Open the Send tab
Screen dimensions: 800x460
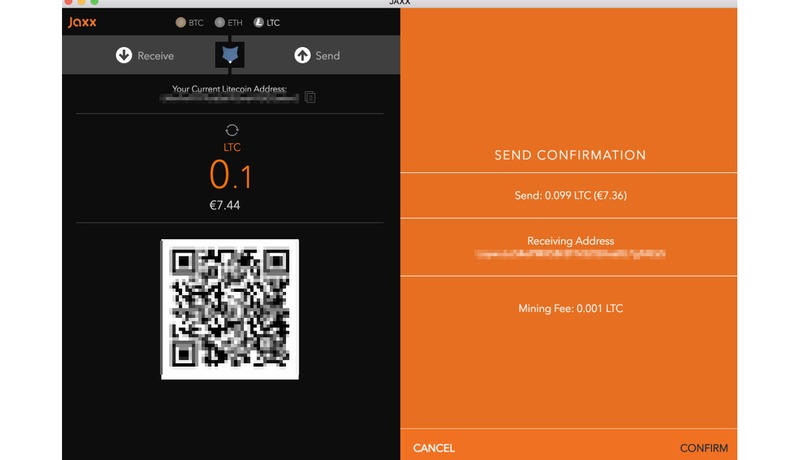tap(317, 56)
